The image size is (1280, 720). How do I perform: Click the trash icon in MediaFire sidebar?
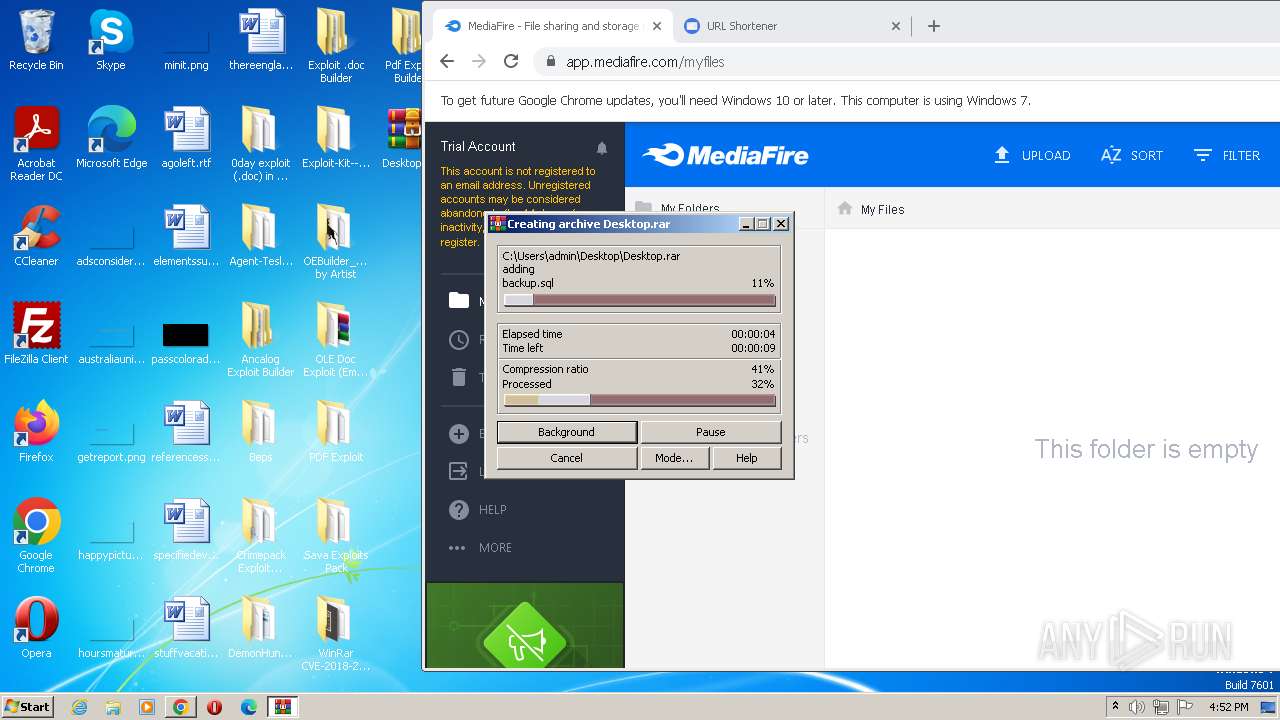[459, 377]
